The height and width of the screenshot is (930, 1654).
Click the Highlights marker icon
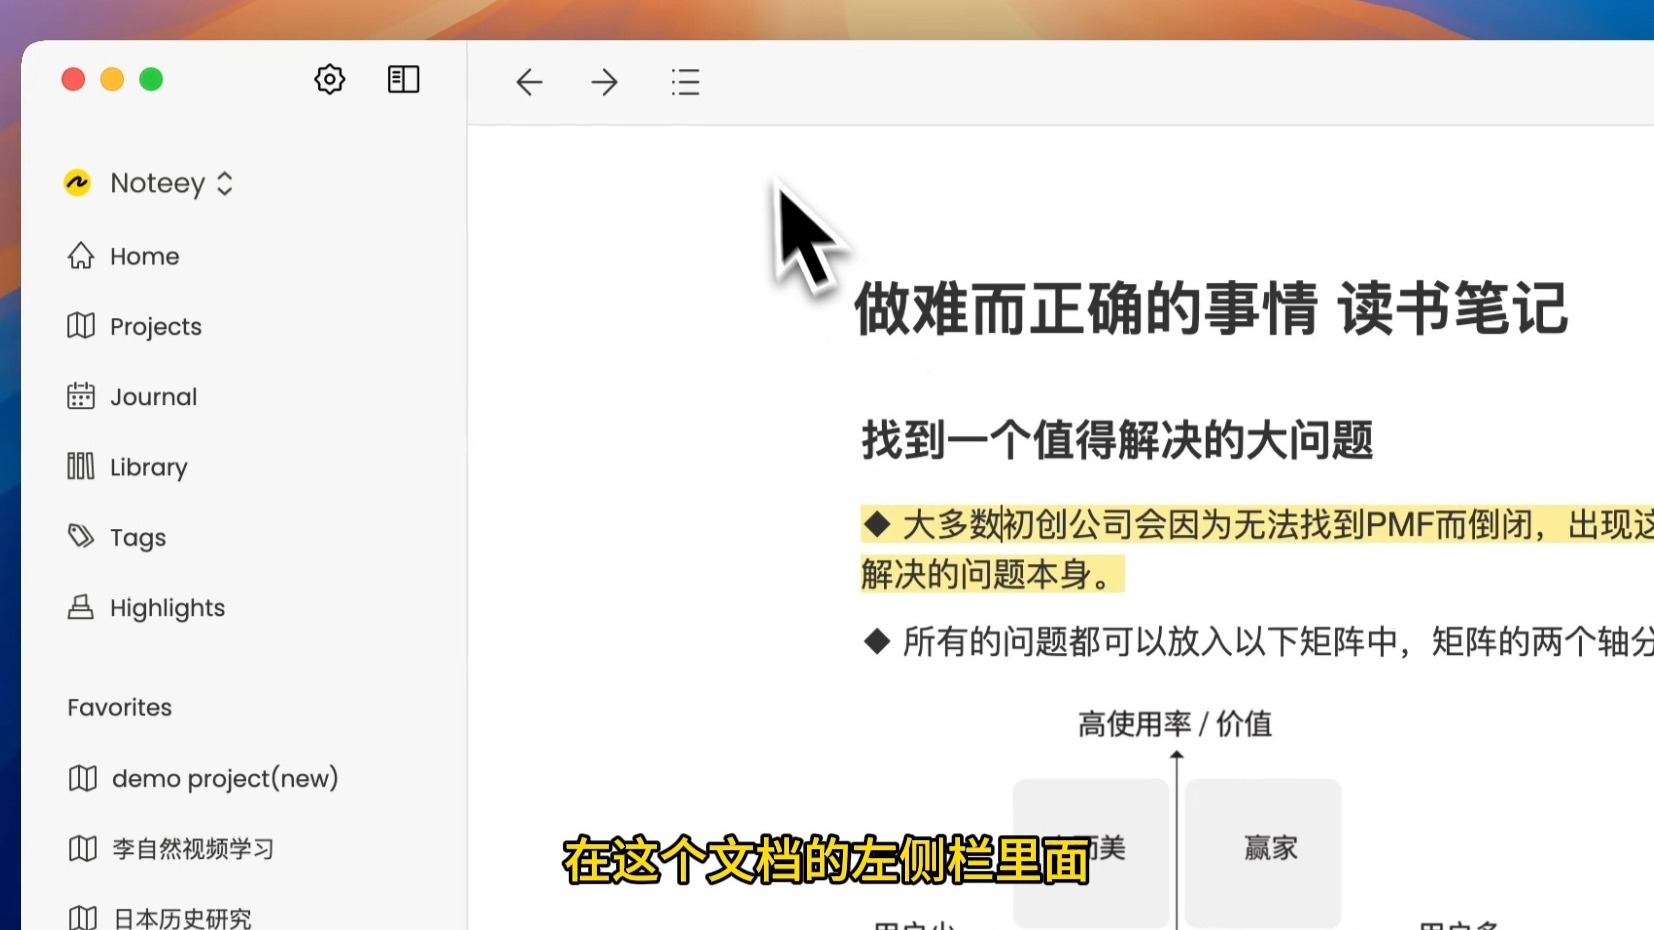[82, 607]
